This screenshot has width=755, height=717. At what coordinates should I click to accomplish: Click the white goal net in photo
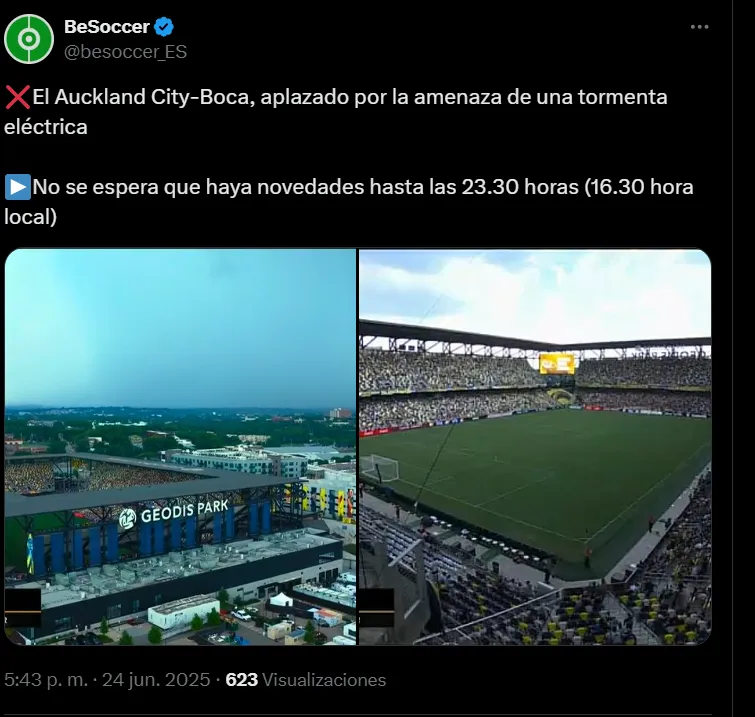click(382, 468)
